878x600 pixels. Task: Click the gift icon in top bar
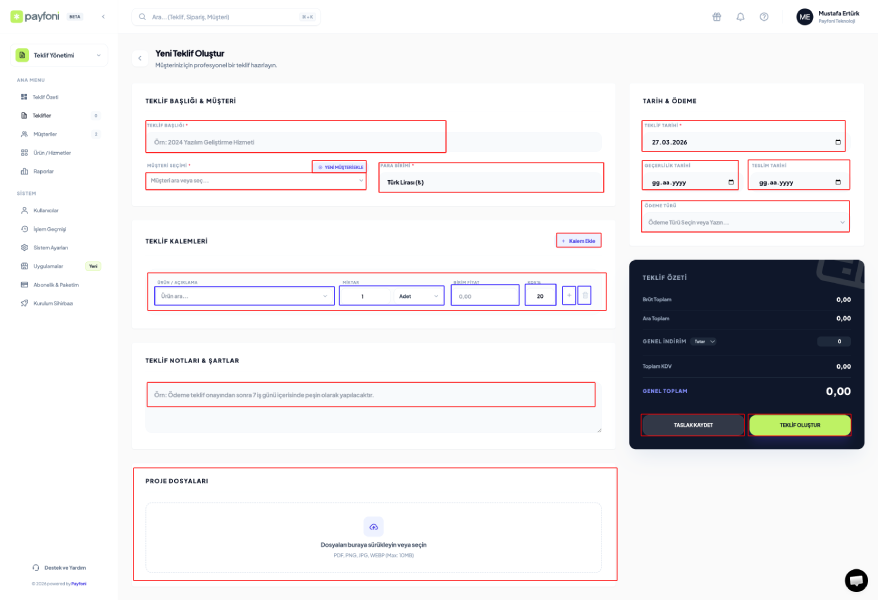tap(716, 17)
